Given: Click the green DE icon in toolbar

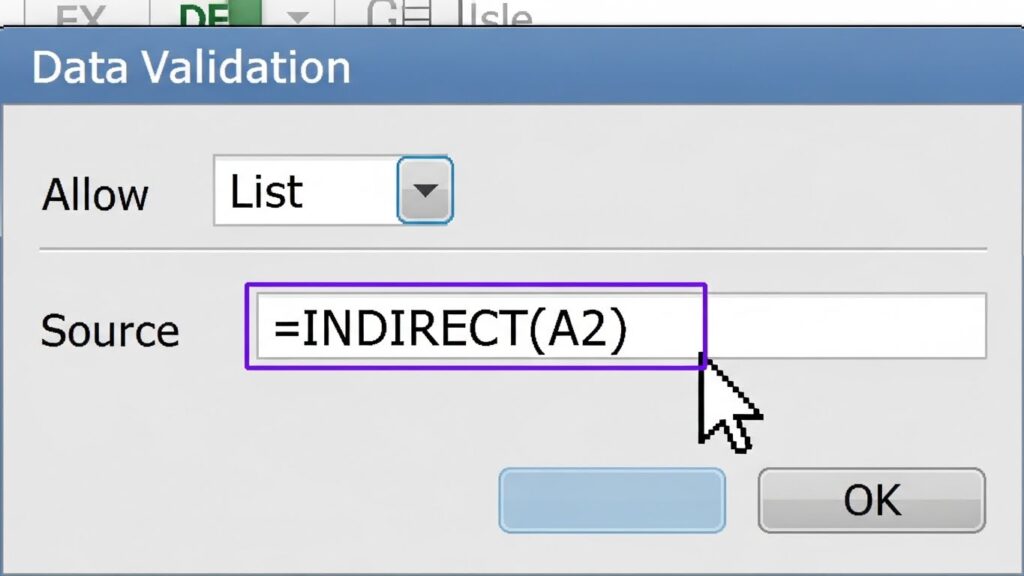Looking at the screenshot, I should pyautogui.click(x=217, y=17).
